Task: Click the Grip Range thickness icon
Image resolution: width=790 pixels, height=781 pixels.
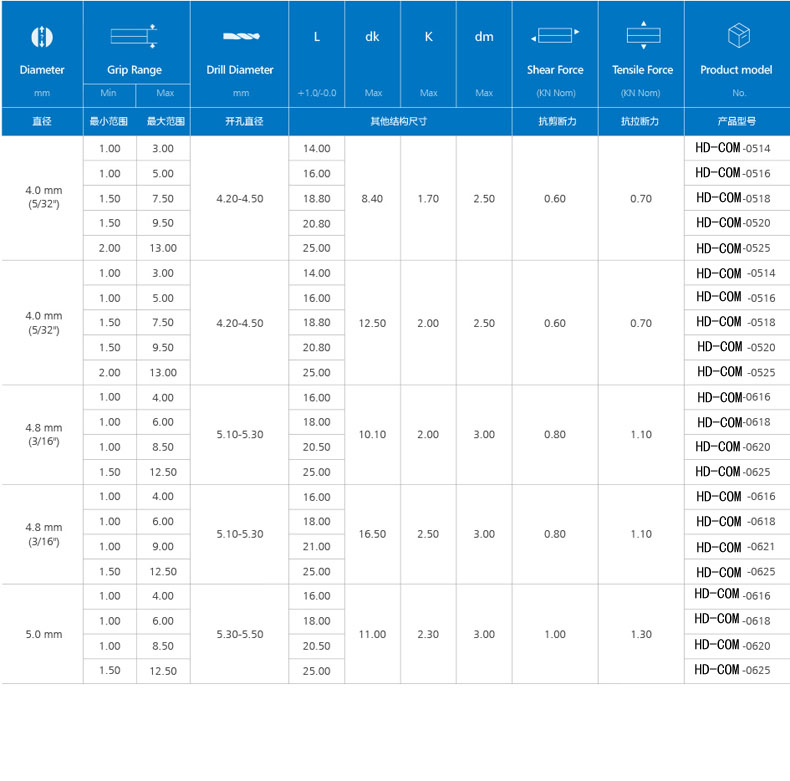Action: point(134,36)
